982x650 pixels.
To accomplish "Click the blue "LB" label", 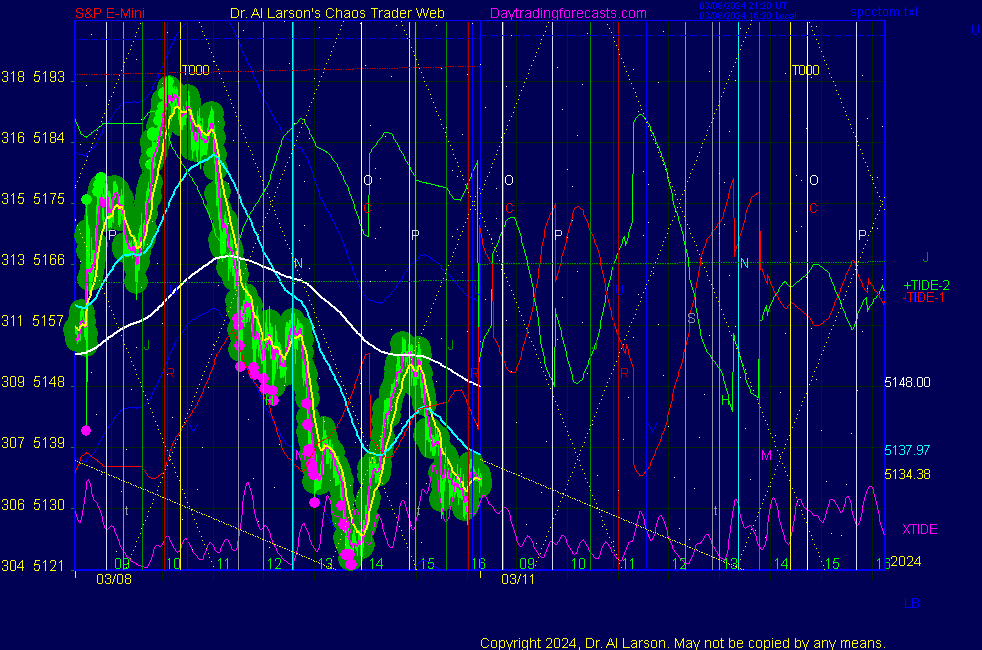I will 911,604.
